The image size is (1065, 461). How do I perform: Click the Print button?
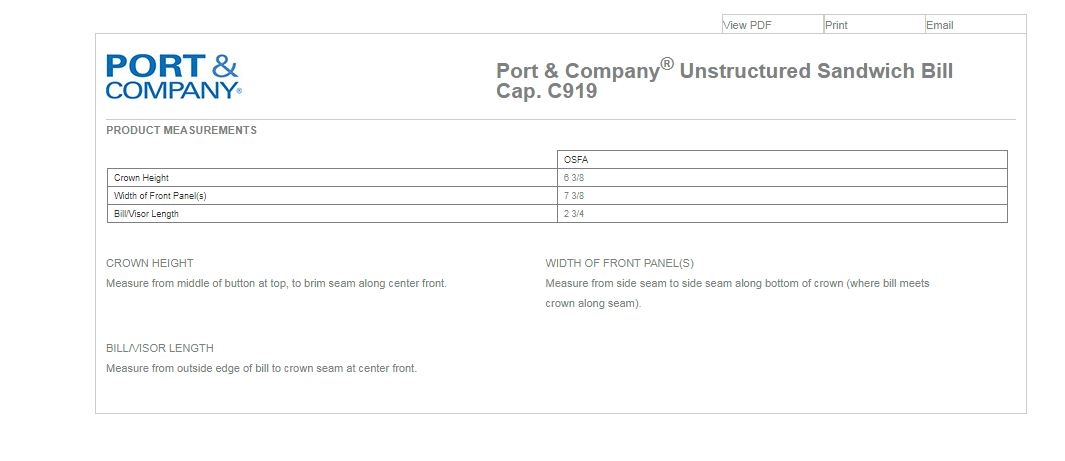point(837,25)
